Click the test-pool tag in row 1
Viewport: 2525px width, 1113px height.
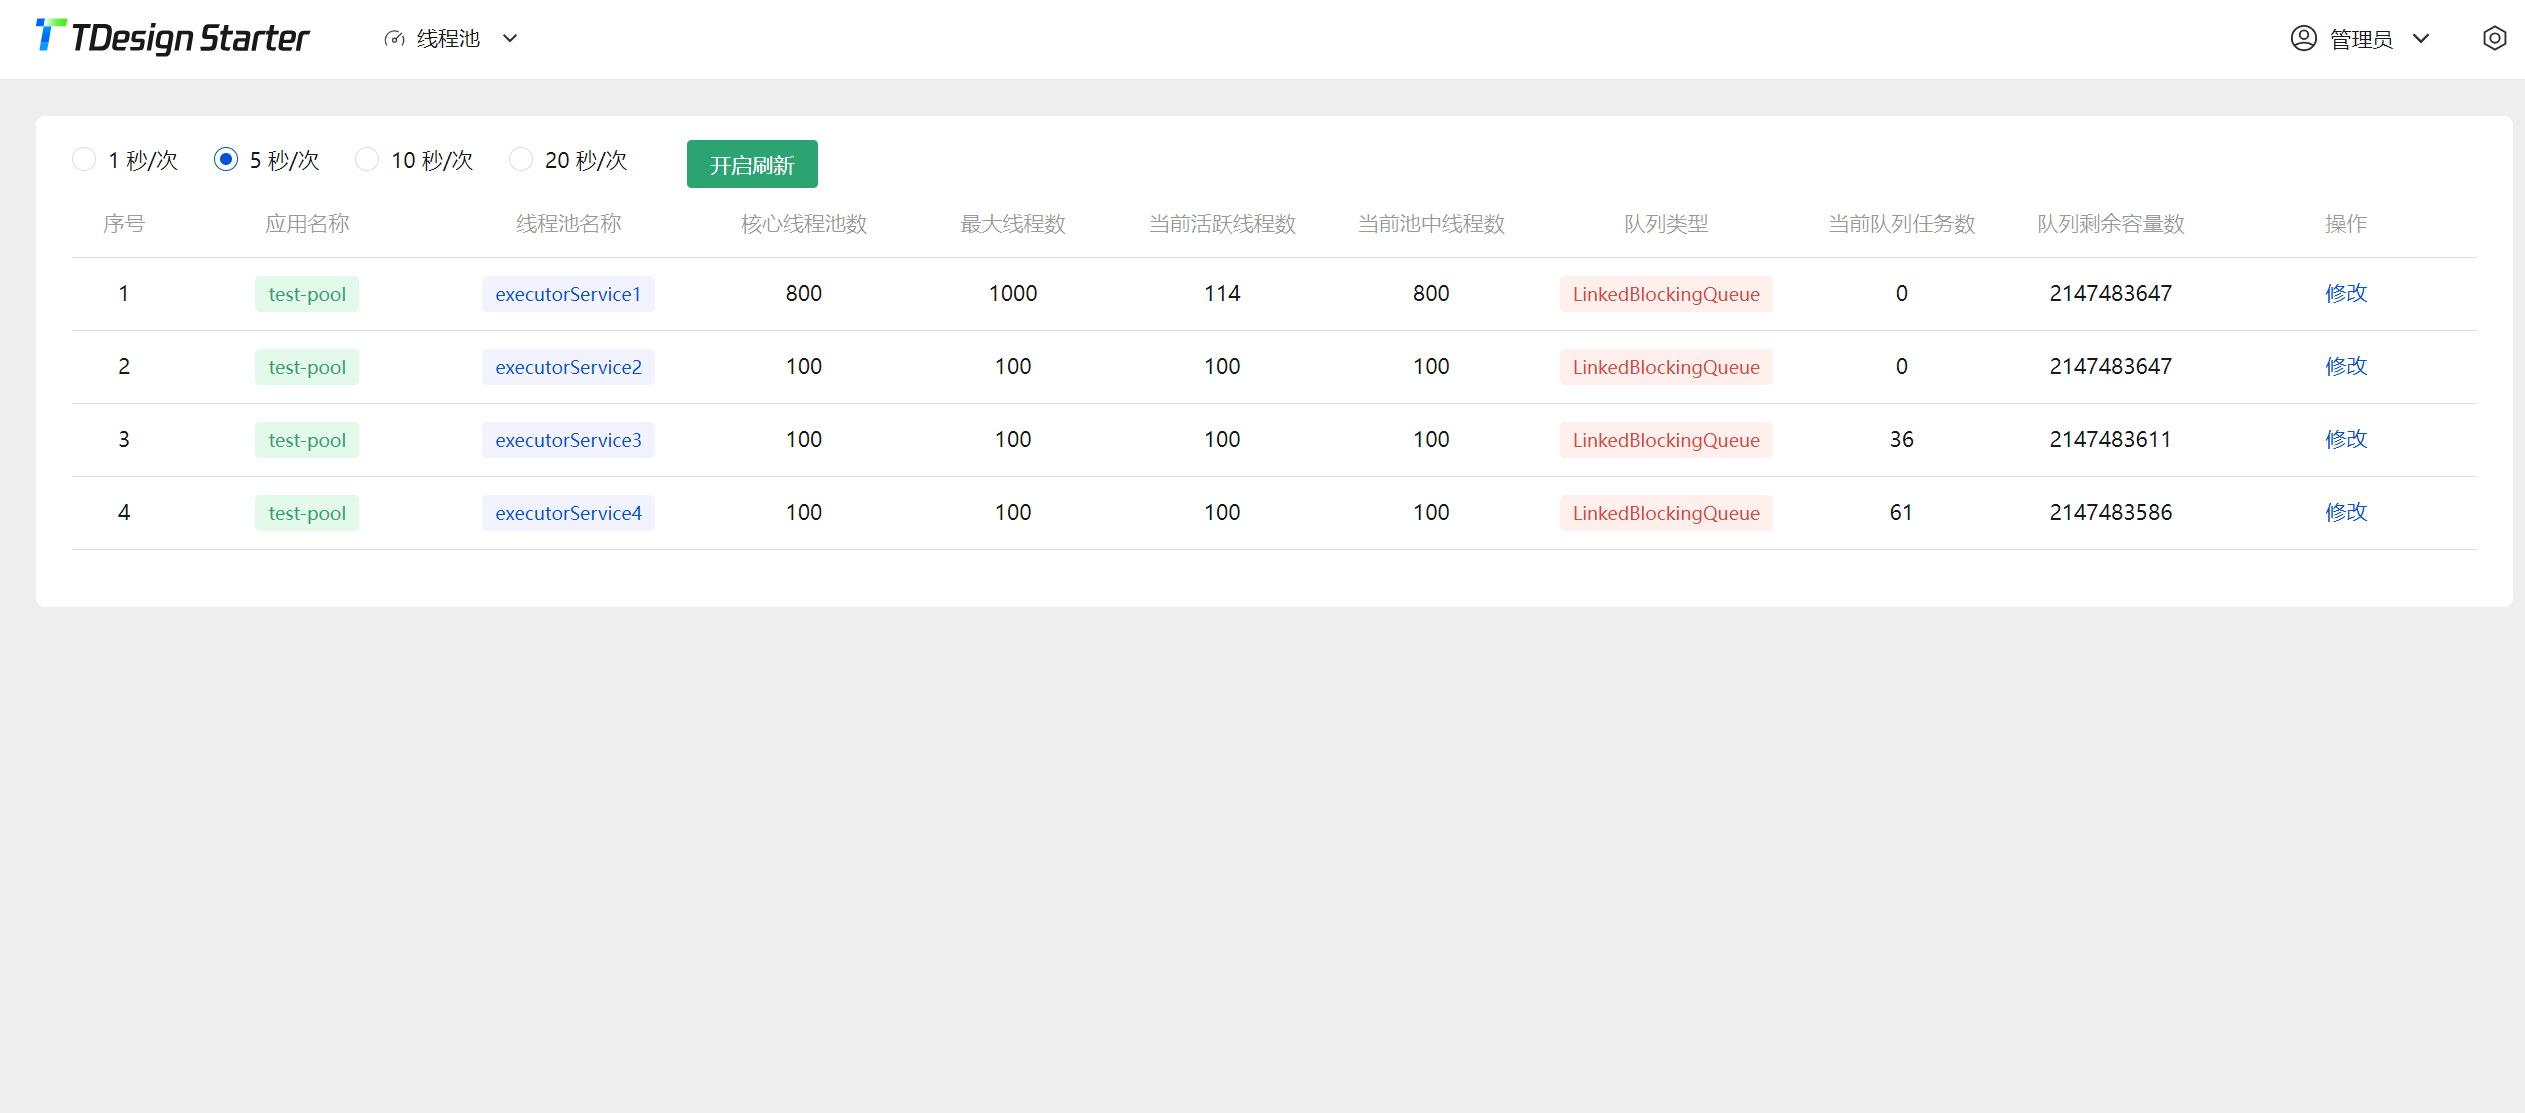(x=307, y=294)
